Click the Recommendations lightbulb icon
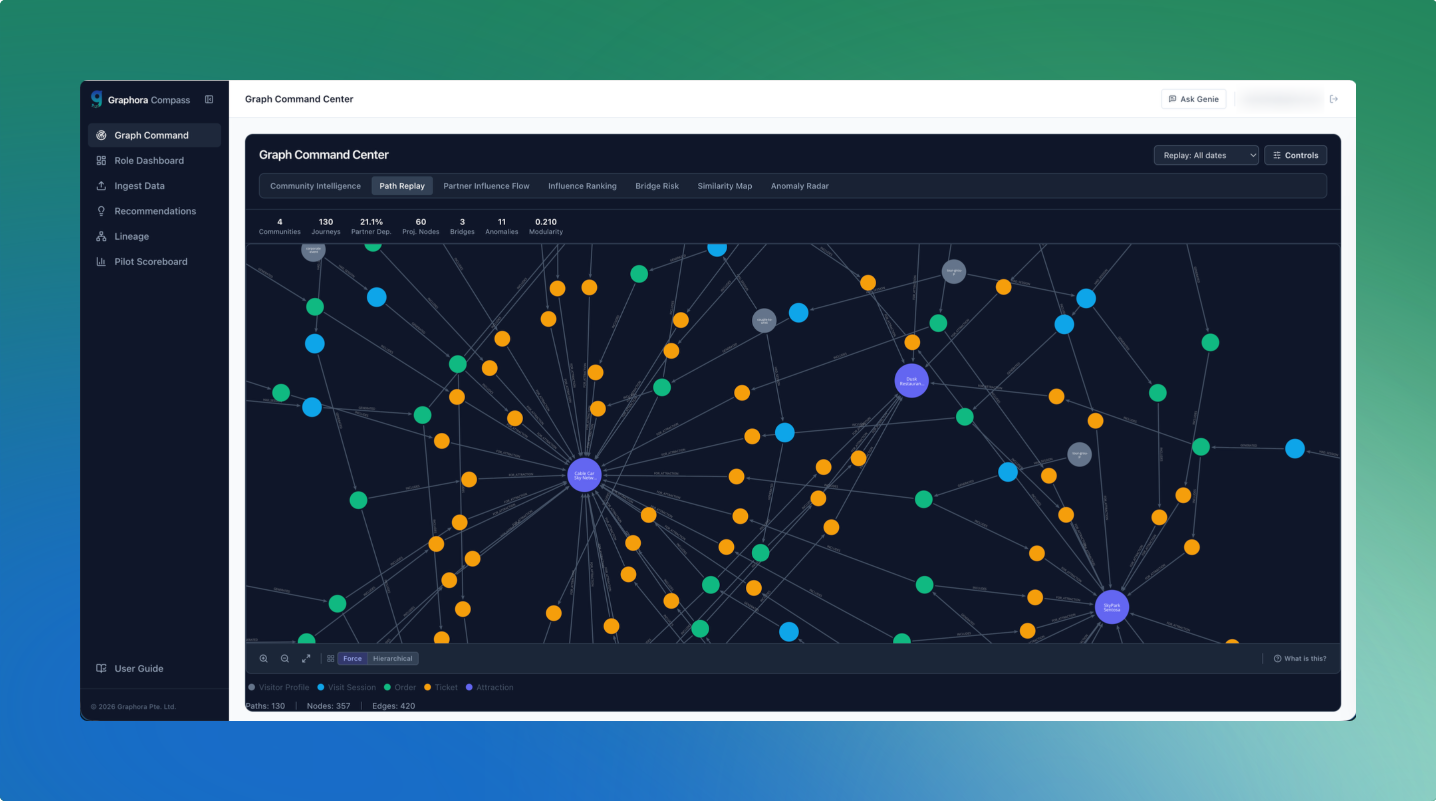Viewport: 1436px width, 801px height. point(101,211)
